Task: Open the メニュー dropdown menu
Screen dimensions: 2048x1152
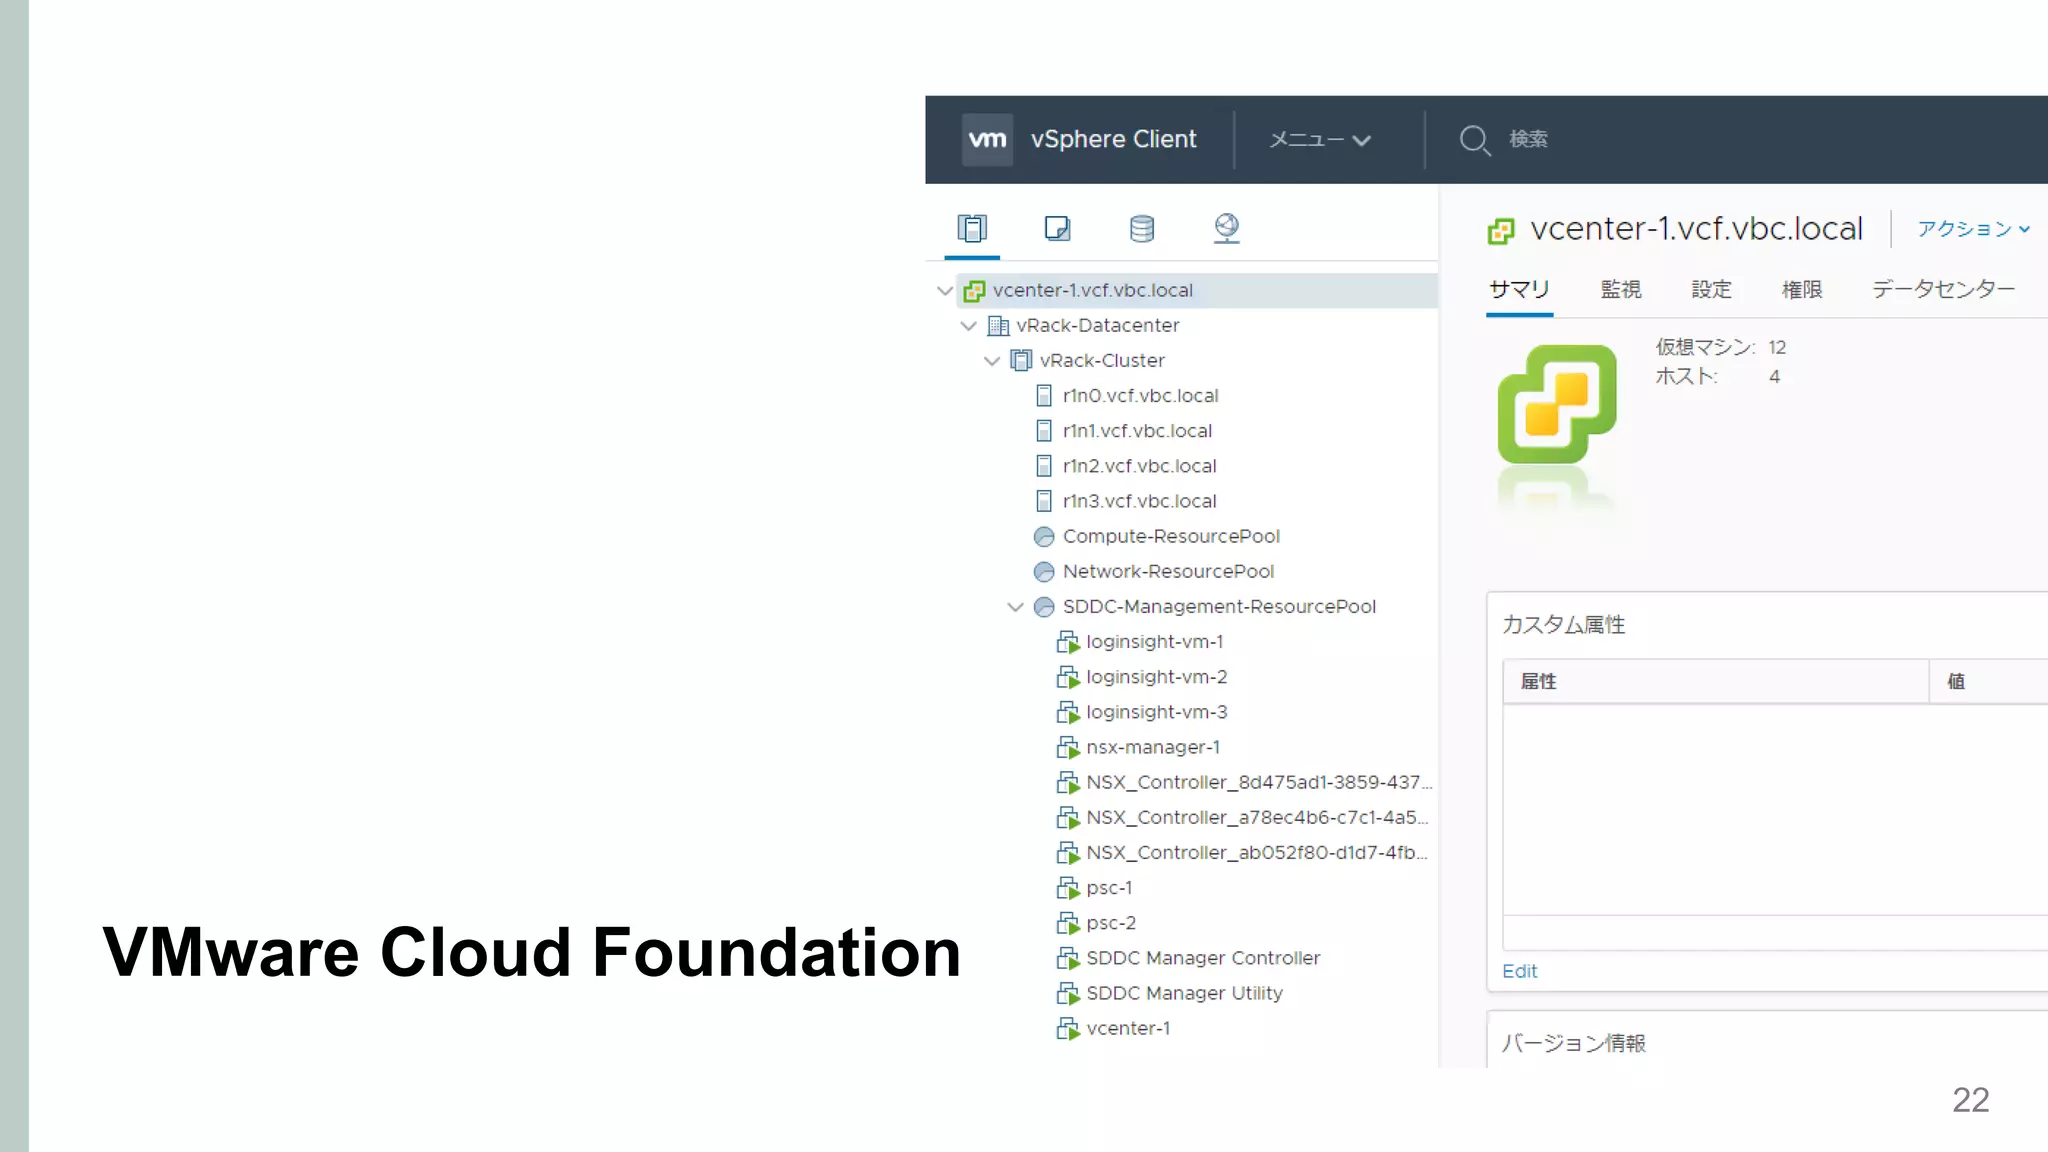Action: [1320, 140]
